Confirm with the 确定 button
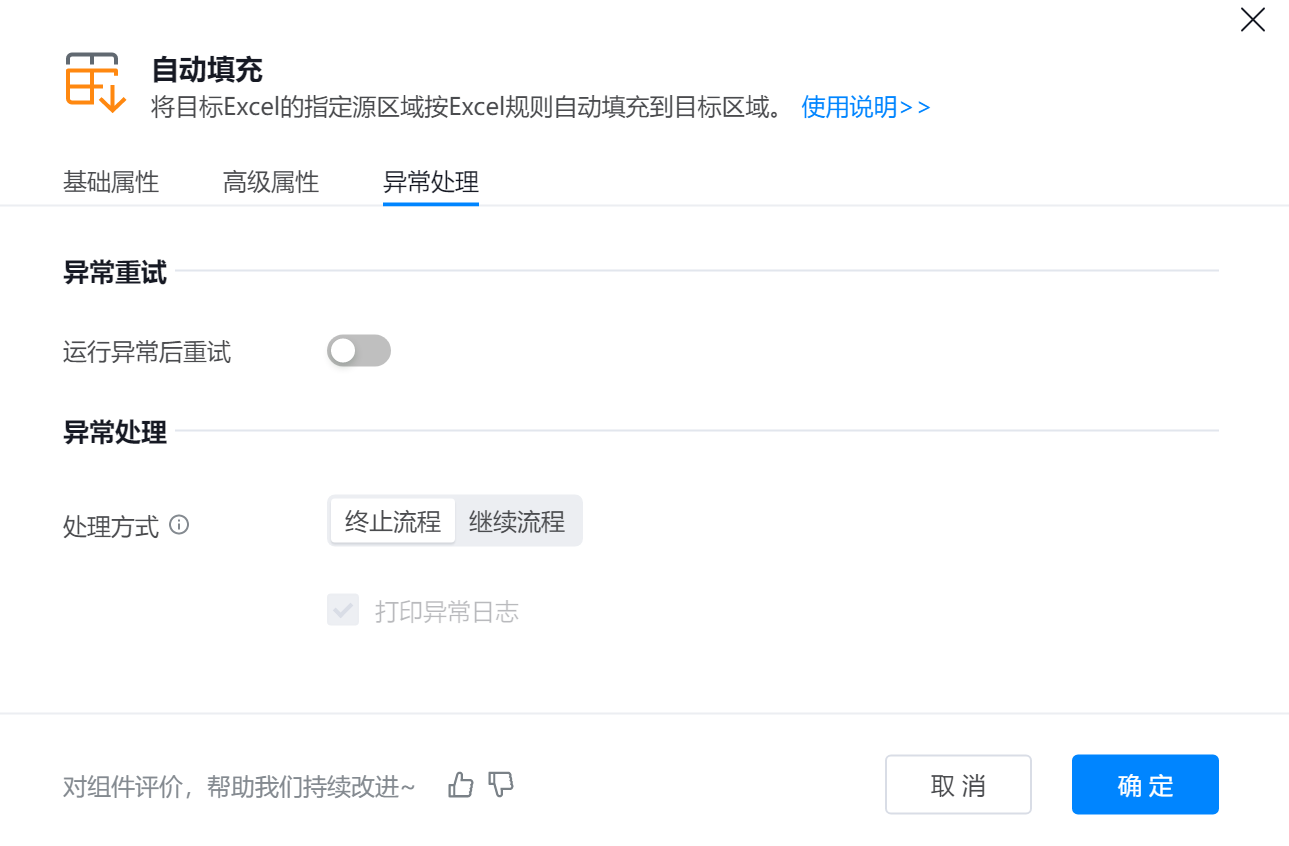Viewport: 1289px width, 846px height. click(x=1145, y=785)
